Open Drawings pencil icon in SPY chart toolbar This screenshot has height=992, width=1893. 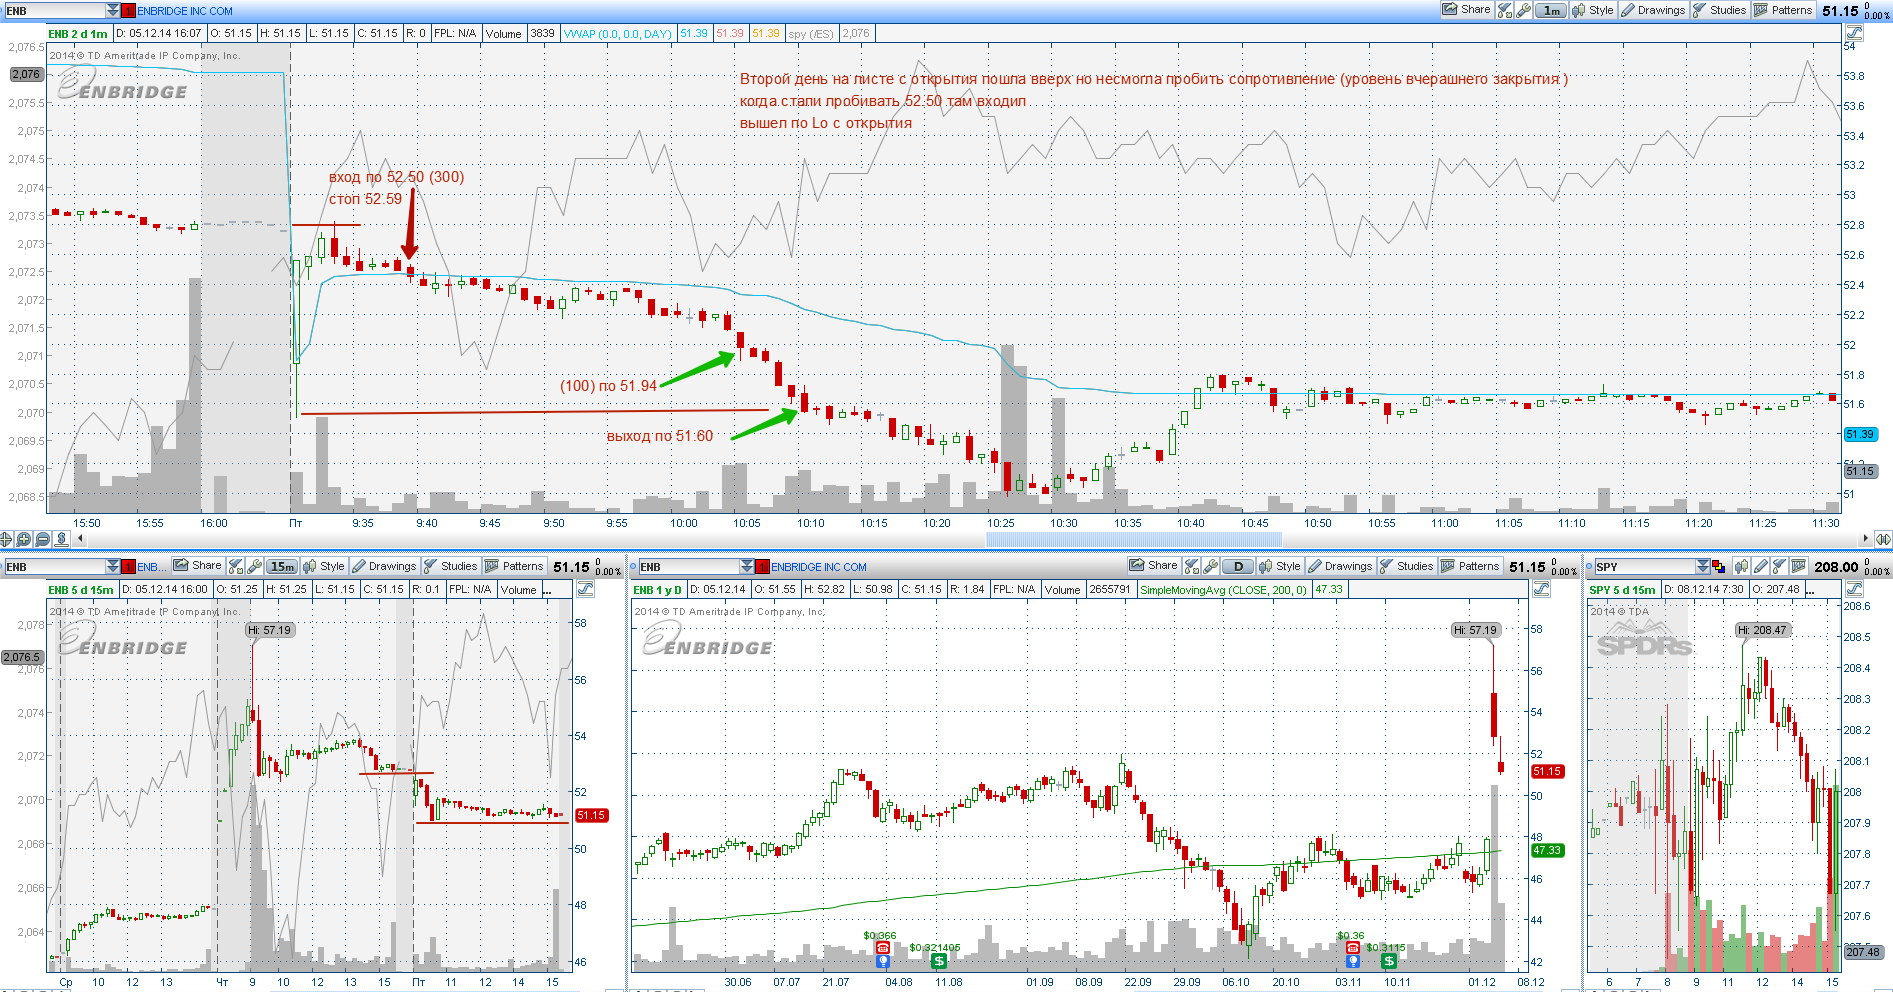click(x=1761, y=566)
